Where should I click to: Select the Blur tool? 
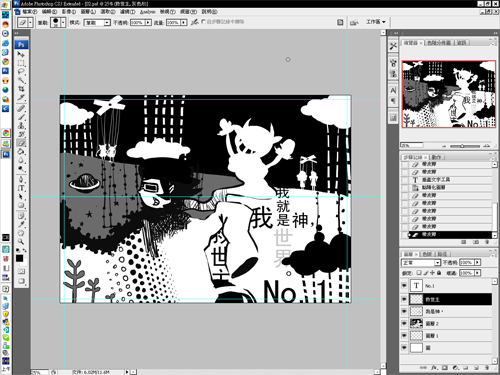pos(21,160)
